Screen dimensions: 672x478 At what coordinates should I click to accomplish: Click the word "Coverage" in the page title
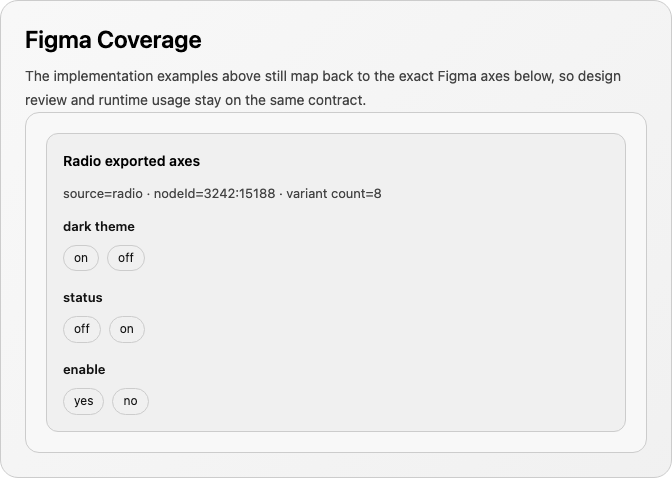[149, 40]
